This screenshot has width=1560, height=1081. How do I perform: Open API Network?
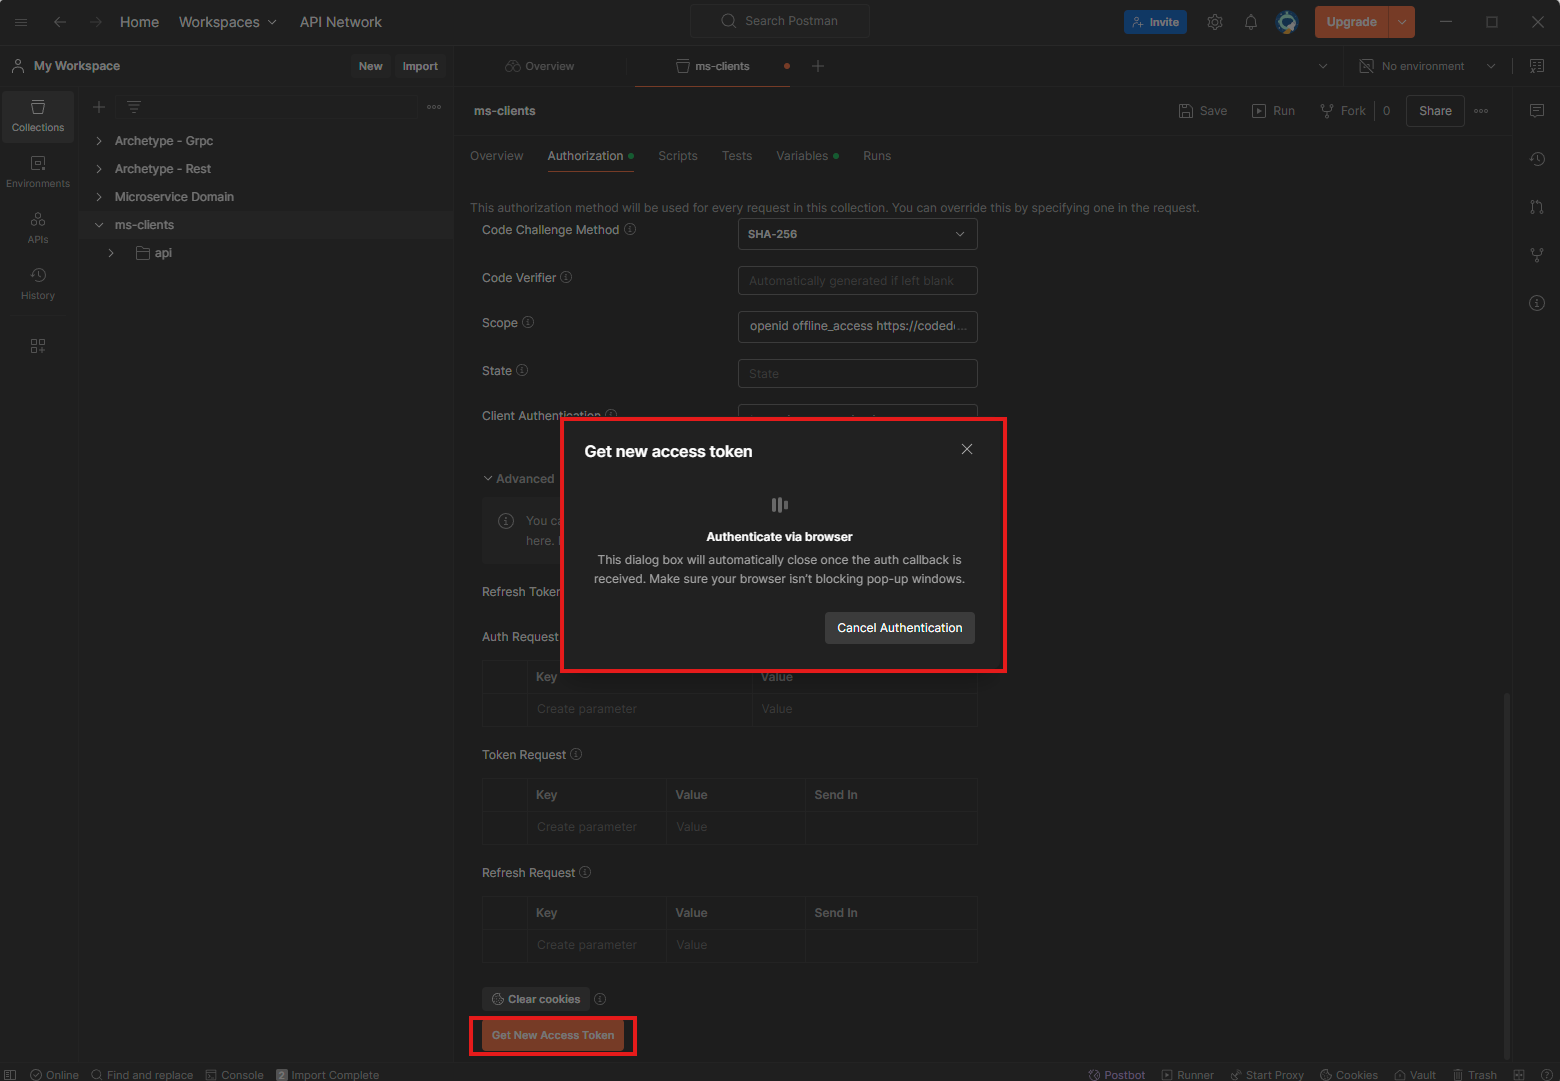[341, 22]
